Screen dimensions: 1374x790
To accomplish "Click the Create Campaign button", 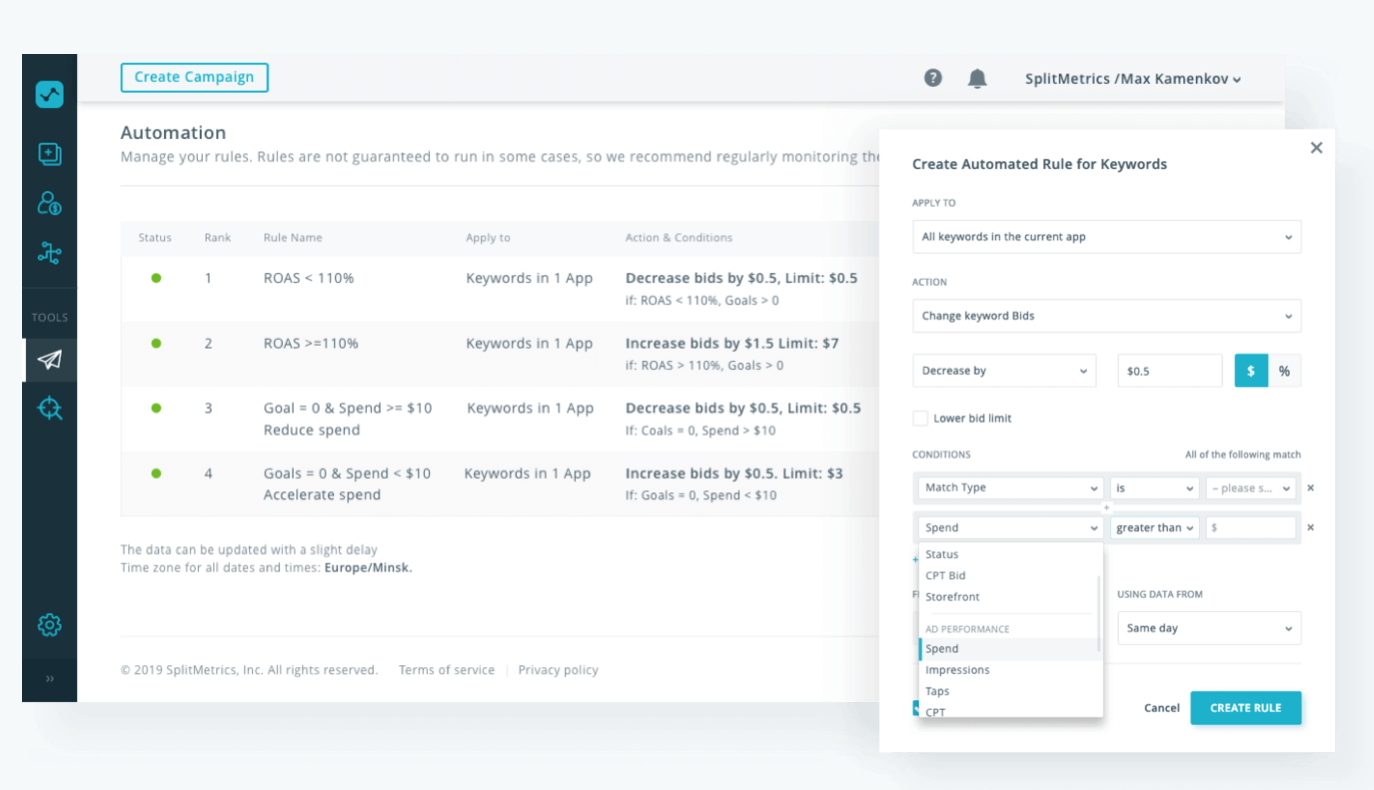I will click(194, 77).
